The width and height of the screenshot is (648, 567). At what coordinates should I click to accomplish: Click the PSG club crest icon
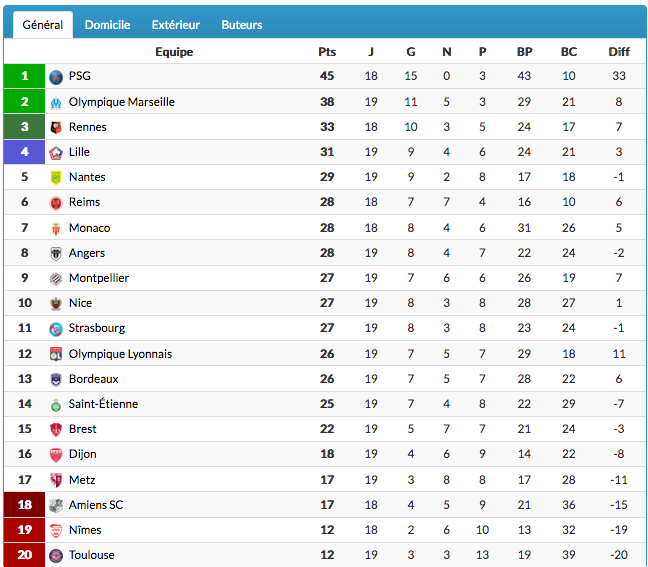click(x=56, y=77)
